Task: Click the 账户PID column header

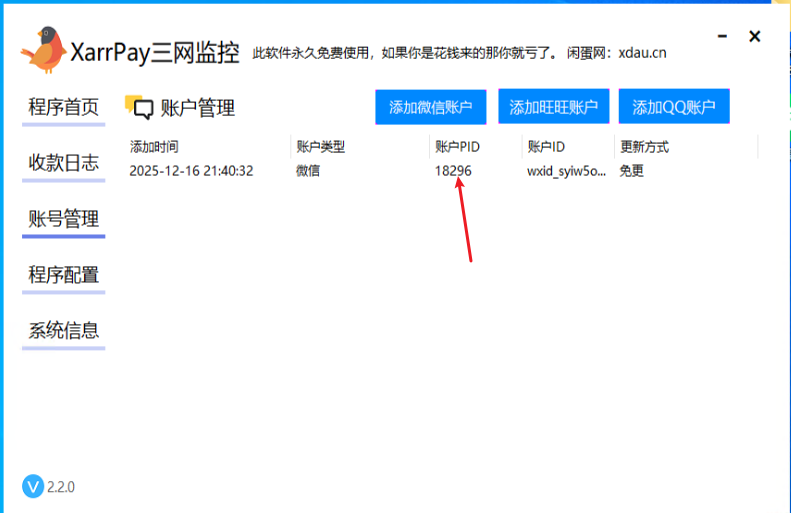Action: (457, 147)
